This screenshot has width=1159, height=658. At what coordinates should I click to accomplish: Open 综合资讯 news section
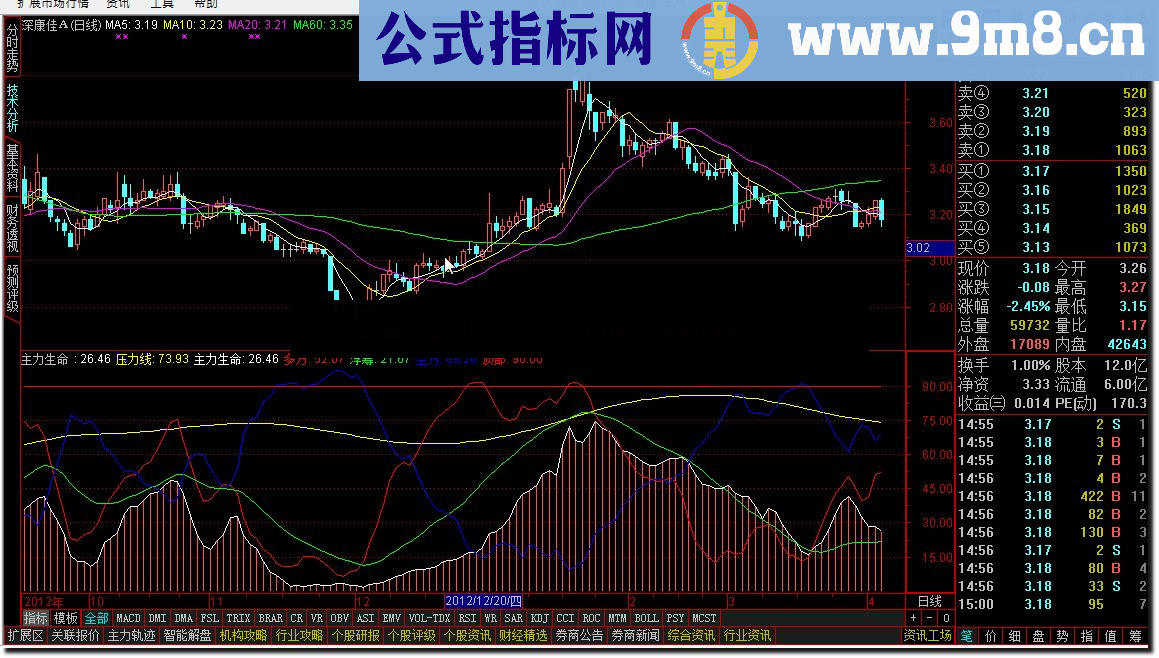[690, 635]
